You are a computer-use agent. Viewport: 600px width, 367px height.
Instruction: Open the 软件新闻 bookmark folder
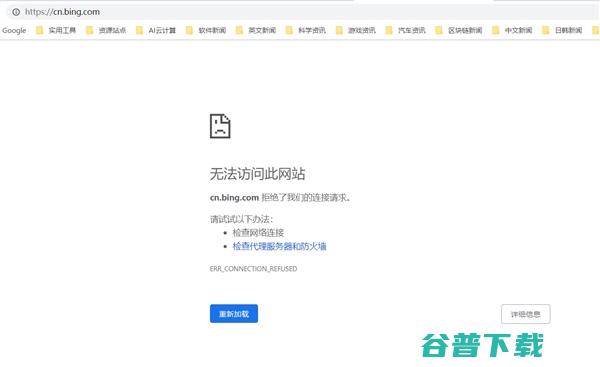point(206,30)
